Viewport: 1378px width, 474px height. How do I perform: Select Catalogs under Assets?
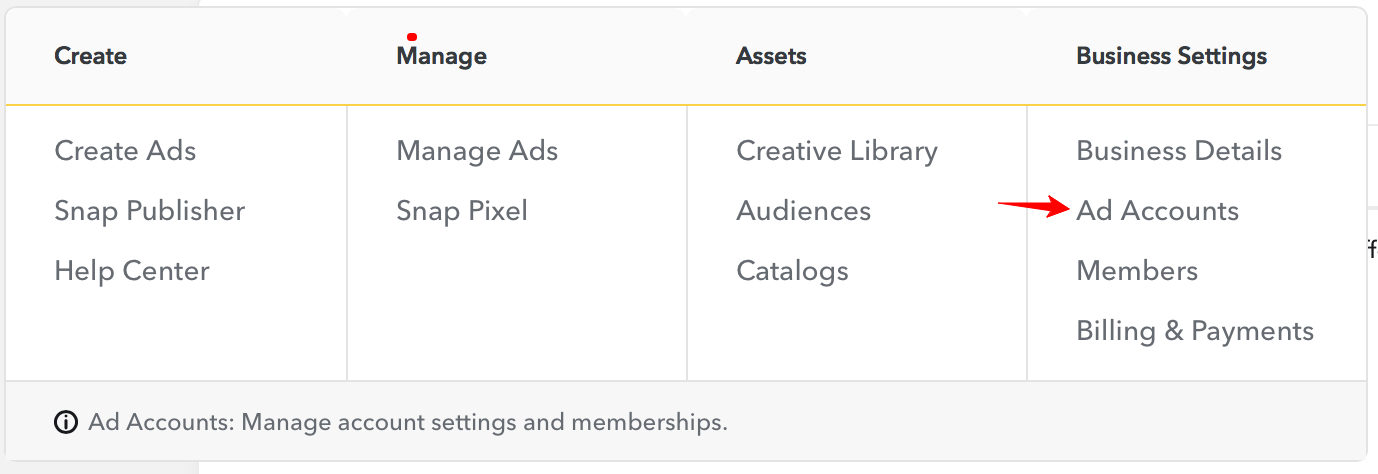click(x=792, y=271)
